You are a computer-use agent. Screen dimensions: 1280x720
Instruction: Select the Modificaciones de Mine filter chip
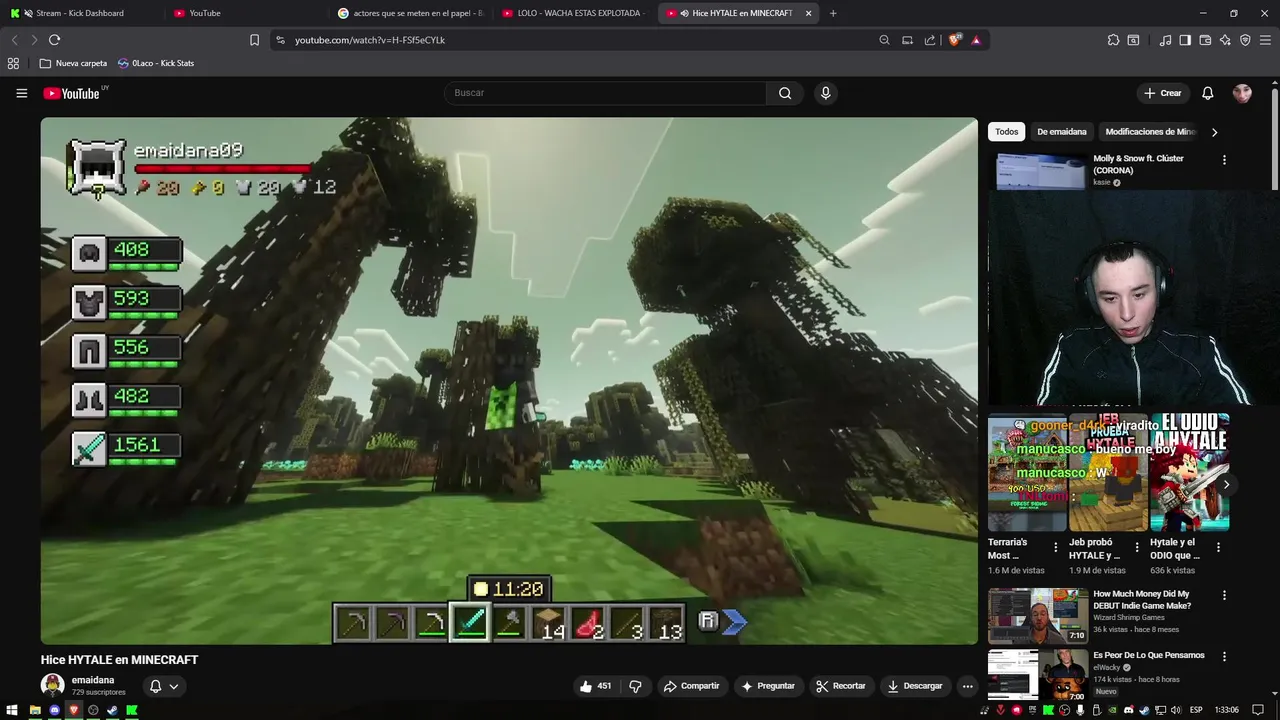pyautogui.click(x=1150, y=132)
